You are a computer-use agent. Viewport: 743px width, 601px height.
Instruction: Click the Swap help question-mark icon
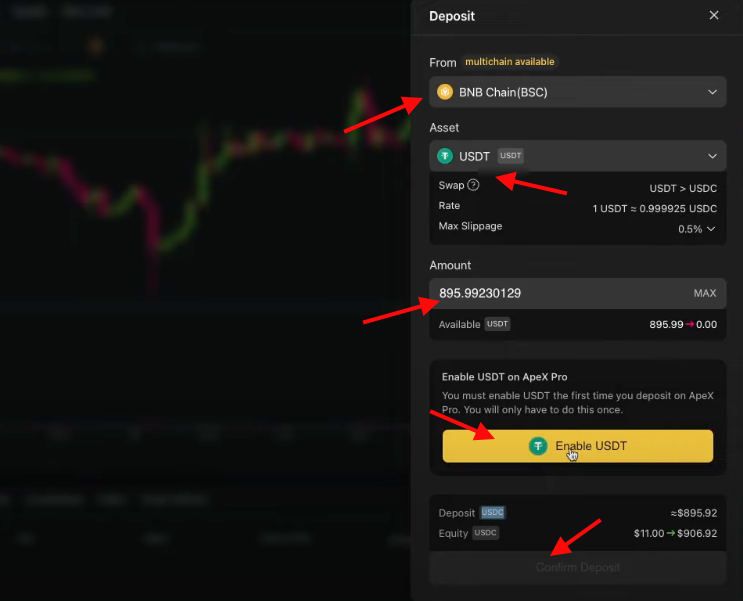pos(473,185)
